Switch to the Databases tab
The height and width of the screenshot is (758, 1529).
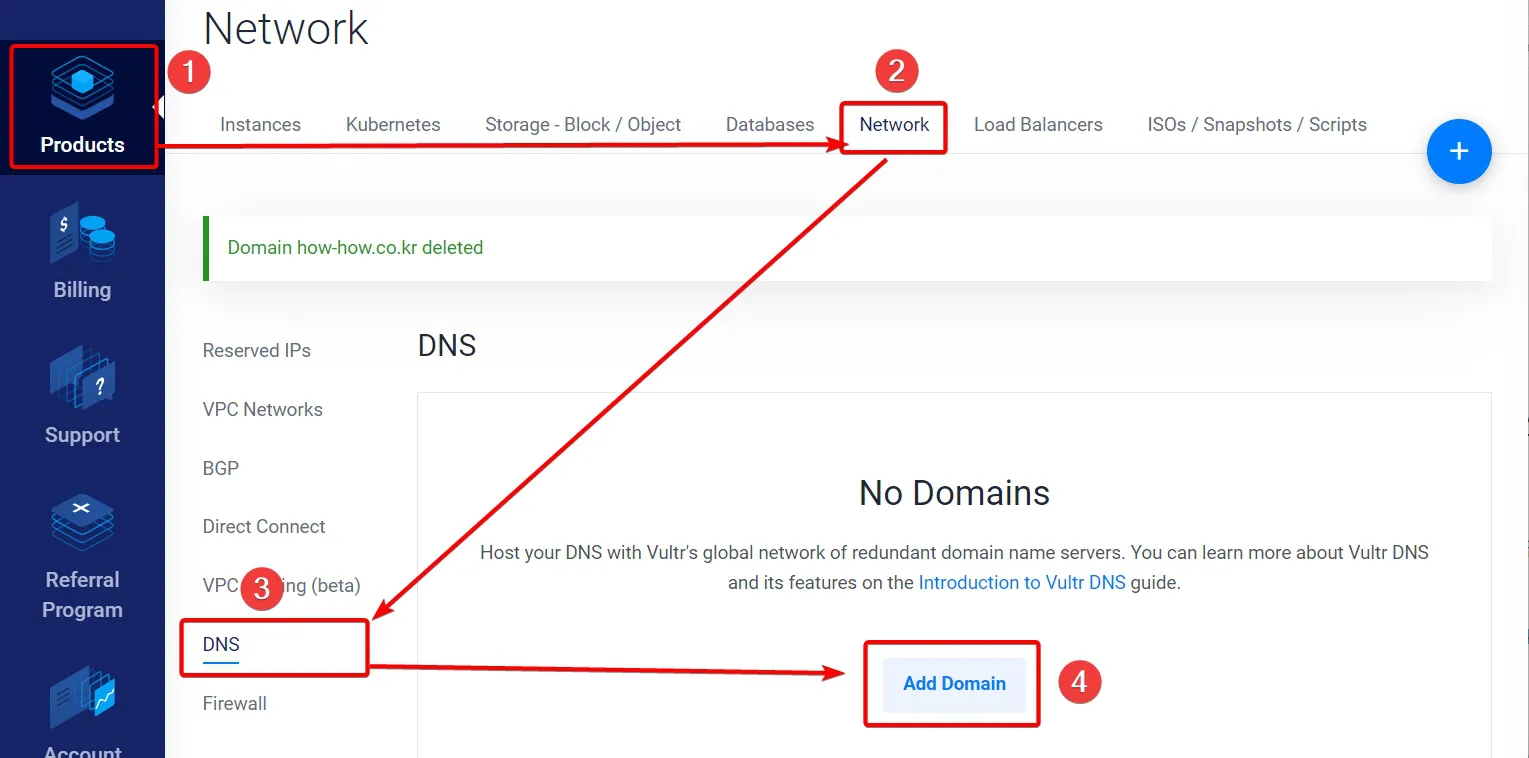pos(770,125)
